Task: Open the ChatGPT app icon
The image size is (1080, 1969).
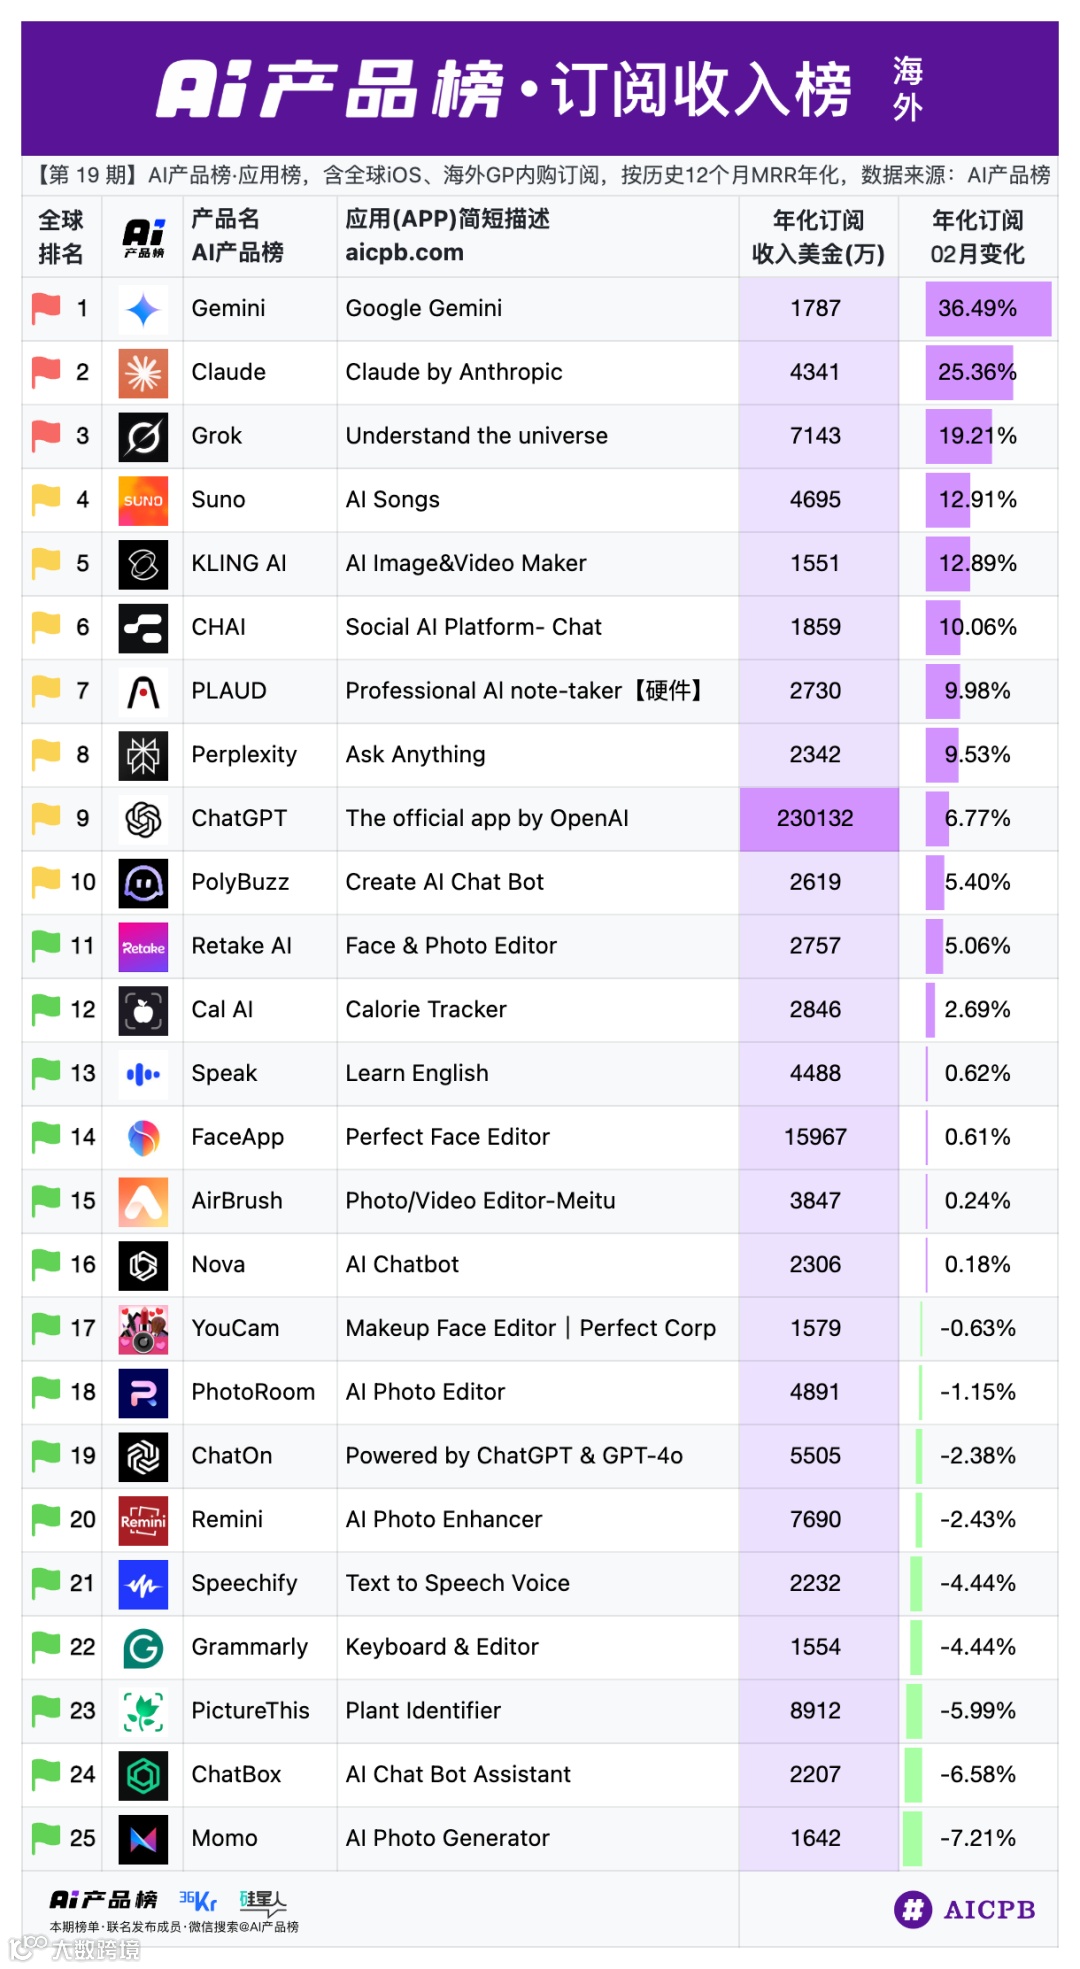Action: tap(143, 820)
